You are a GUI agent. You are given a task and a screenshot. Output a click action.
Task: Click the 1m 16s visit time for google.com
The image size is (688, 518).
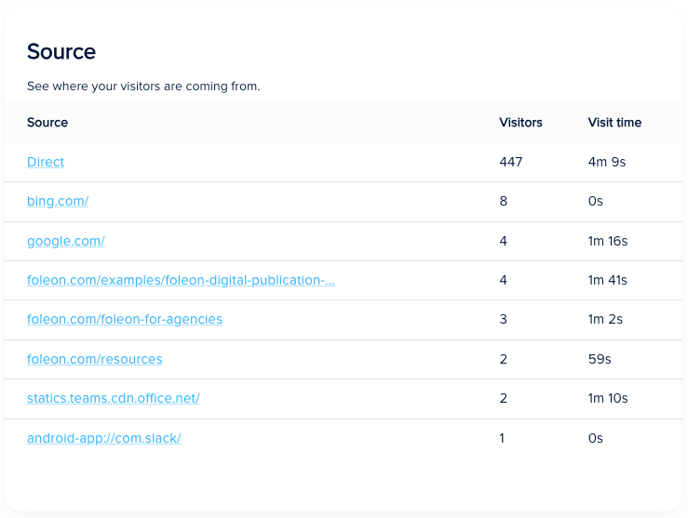(x=607, y=241)
